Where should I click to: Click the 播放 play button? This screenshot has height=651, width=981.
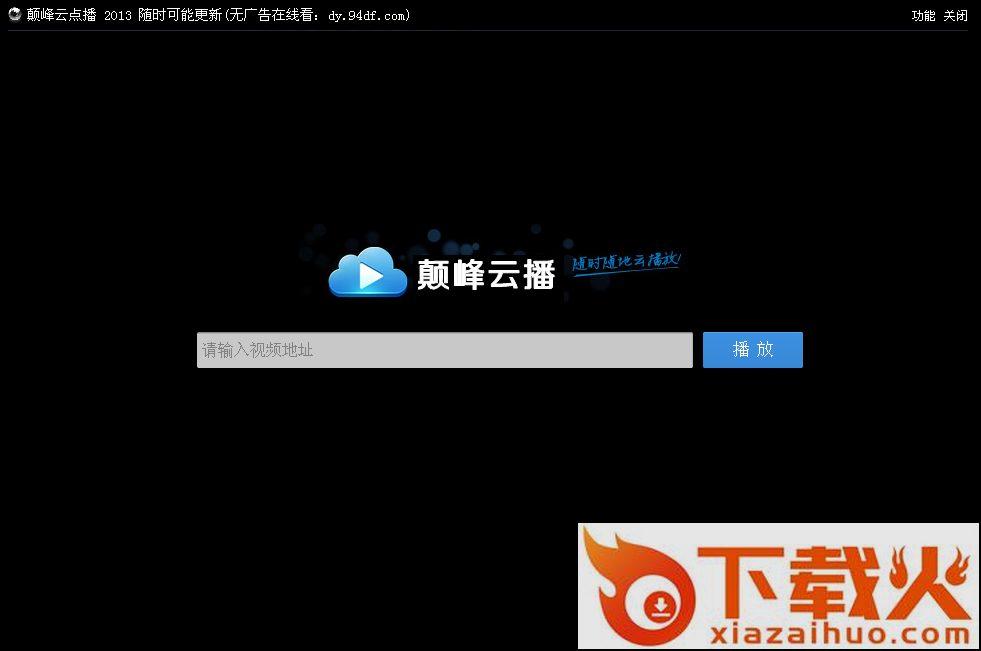pos(753,350)
